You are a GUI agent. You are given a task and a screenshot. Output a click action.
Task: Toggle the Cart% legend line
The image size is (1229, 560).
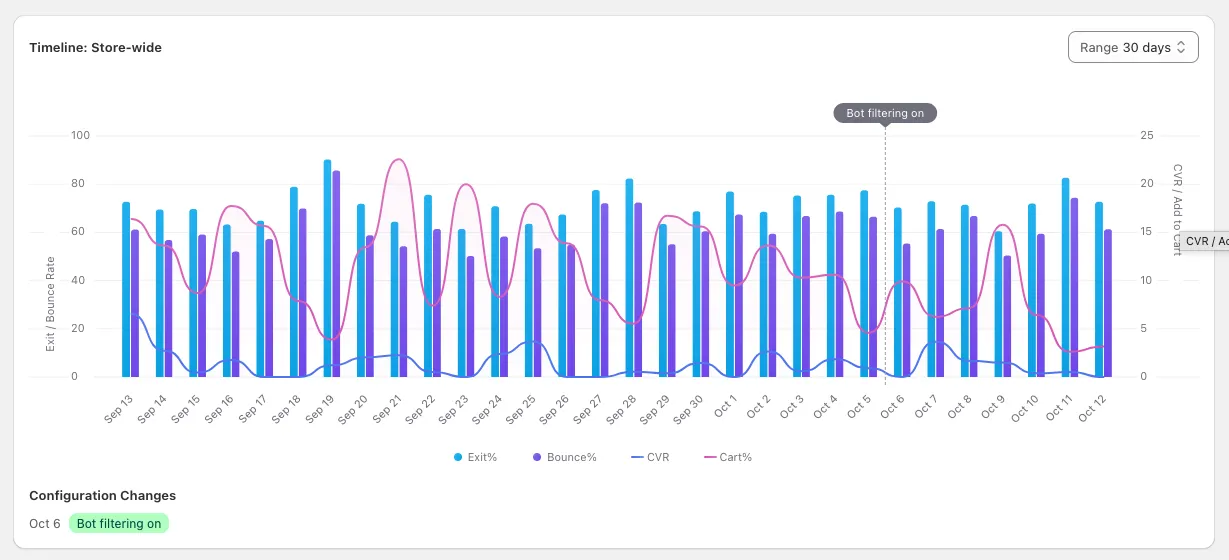728,457
